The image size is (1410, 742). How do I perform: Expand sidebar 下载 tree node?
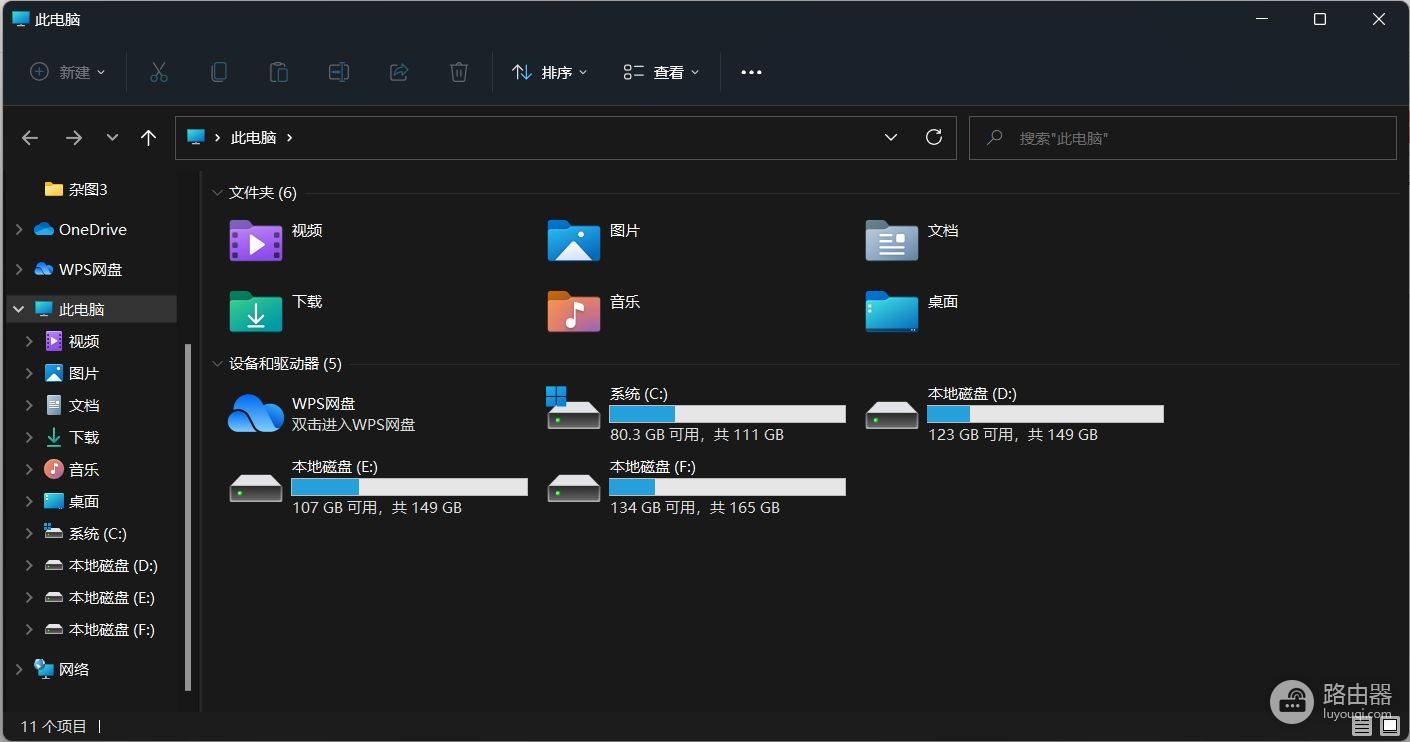pyautogui.click(x=29, y=437)
